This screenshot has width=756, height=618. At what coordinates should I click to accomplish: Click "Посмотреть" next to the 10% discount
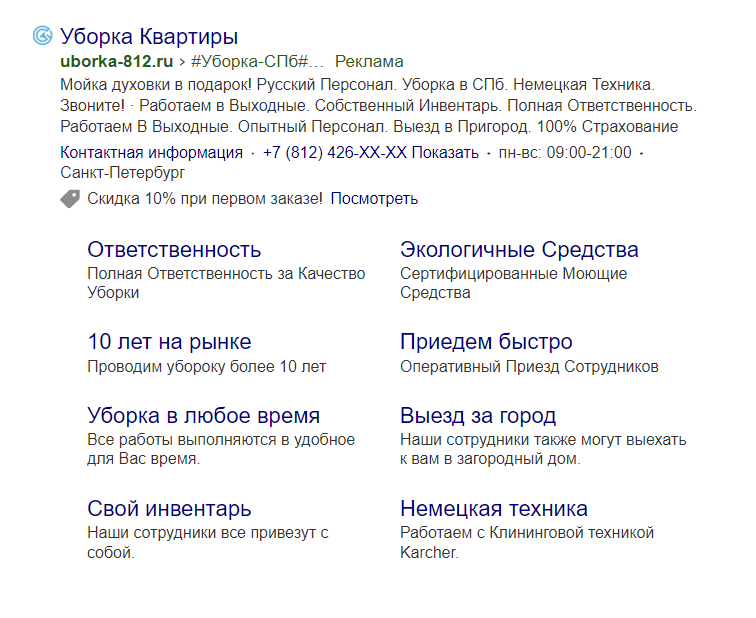374,199
